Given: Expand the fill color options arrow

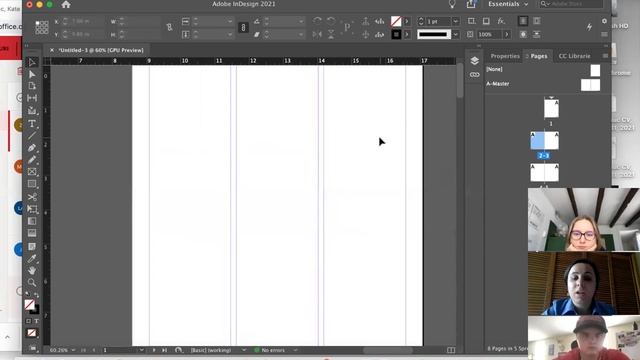Looking at the screenshot, I should [x=407, y=21].
